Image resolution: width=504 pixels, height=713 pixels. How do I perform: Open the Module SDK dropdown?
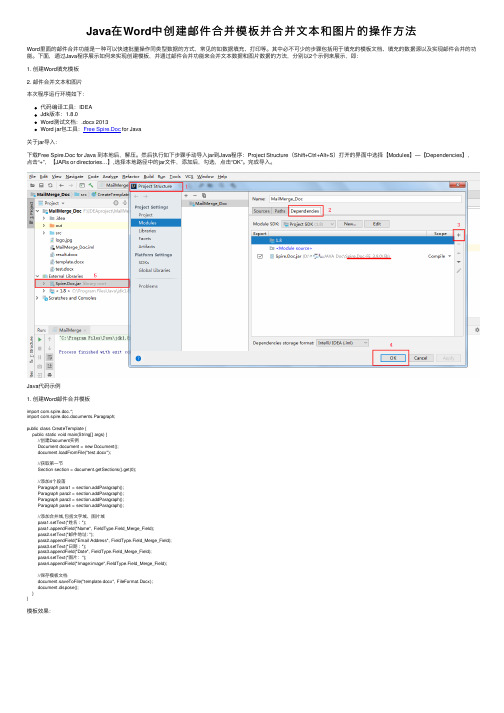point(308,224)
